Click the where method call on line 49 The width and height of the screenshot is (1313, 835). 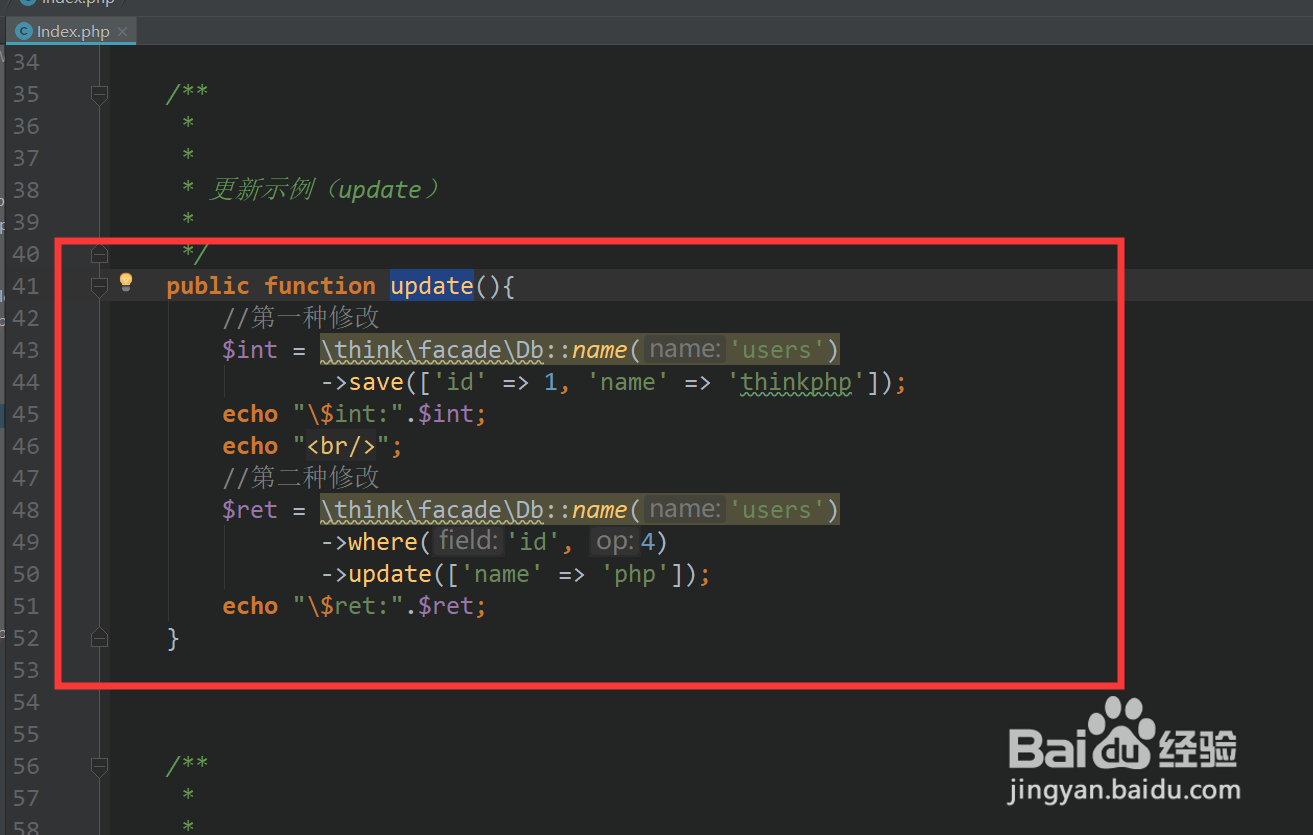pyautogui.click(x=383, y=542)
